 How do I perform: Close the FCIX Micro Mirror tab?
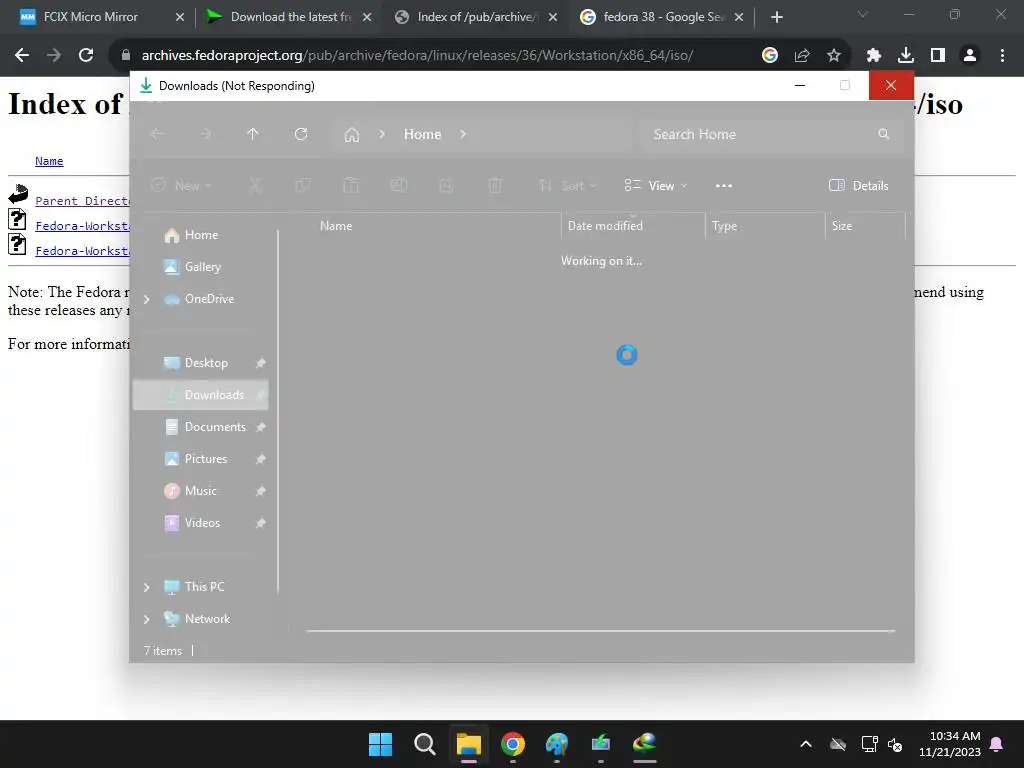click(180, 17)
